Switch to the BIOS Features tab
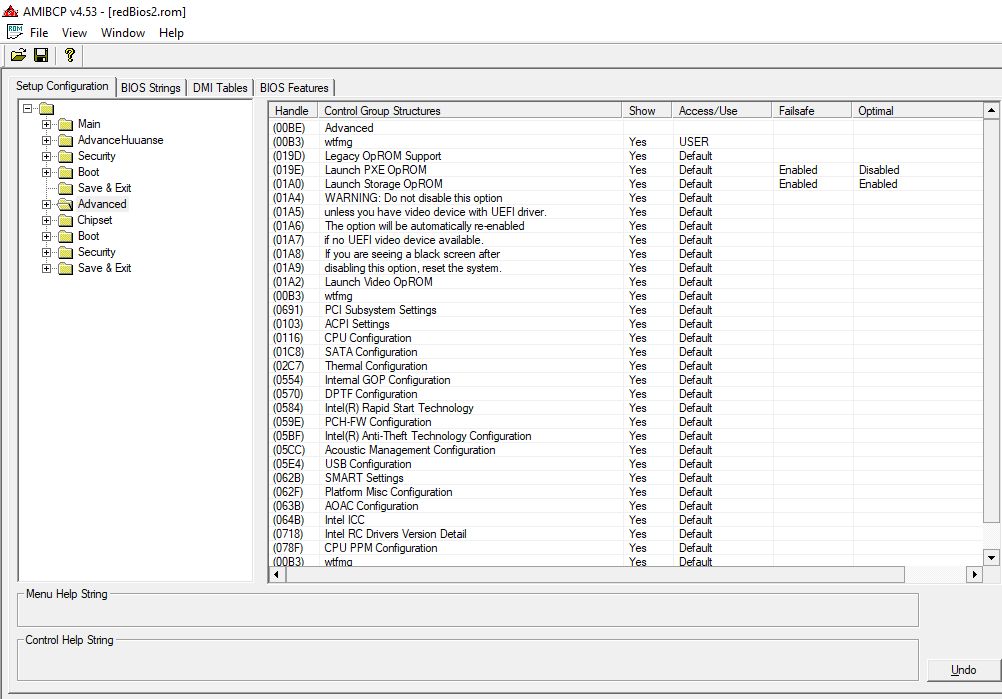 [294, 88]
